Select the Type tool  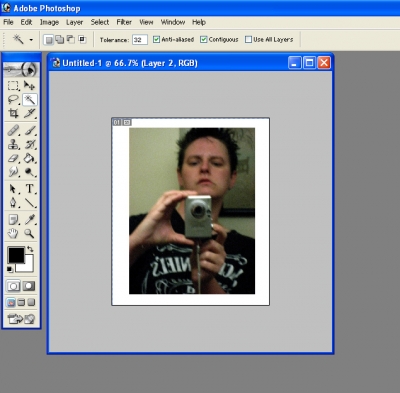(29, 189)
